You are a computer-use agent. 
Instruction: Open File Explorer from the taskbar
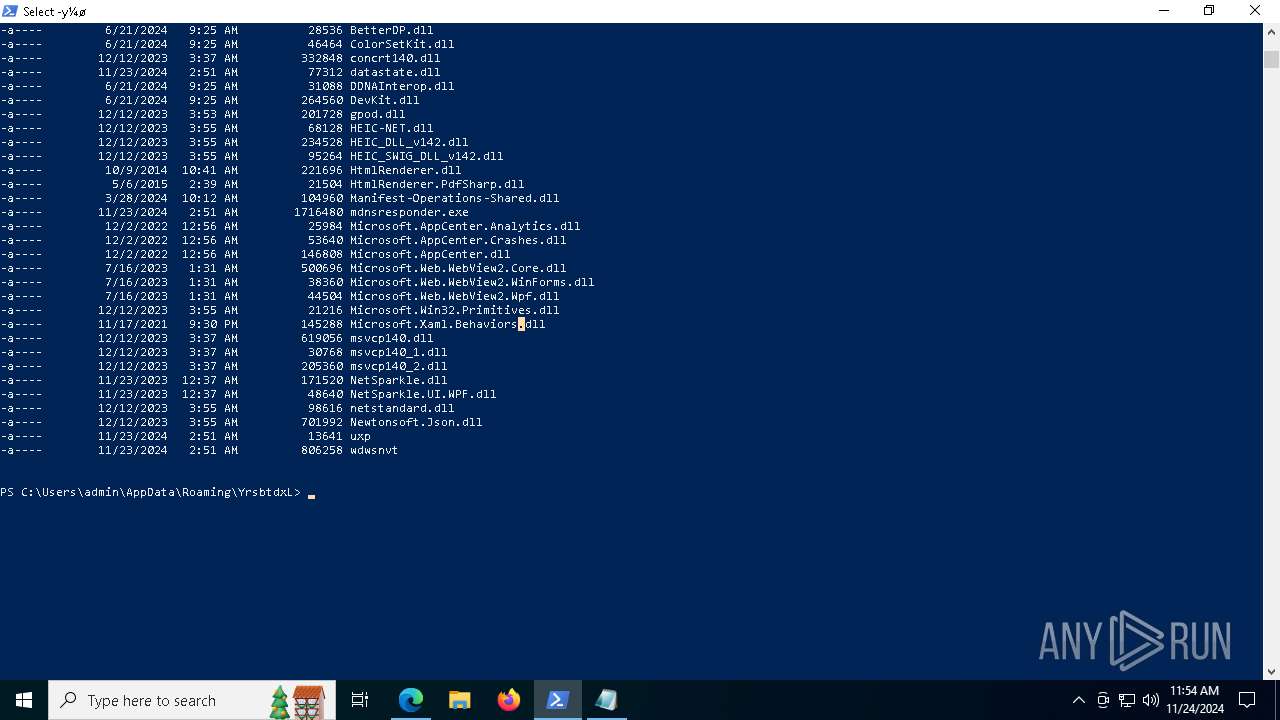point(460,700)
